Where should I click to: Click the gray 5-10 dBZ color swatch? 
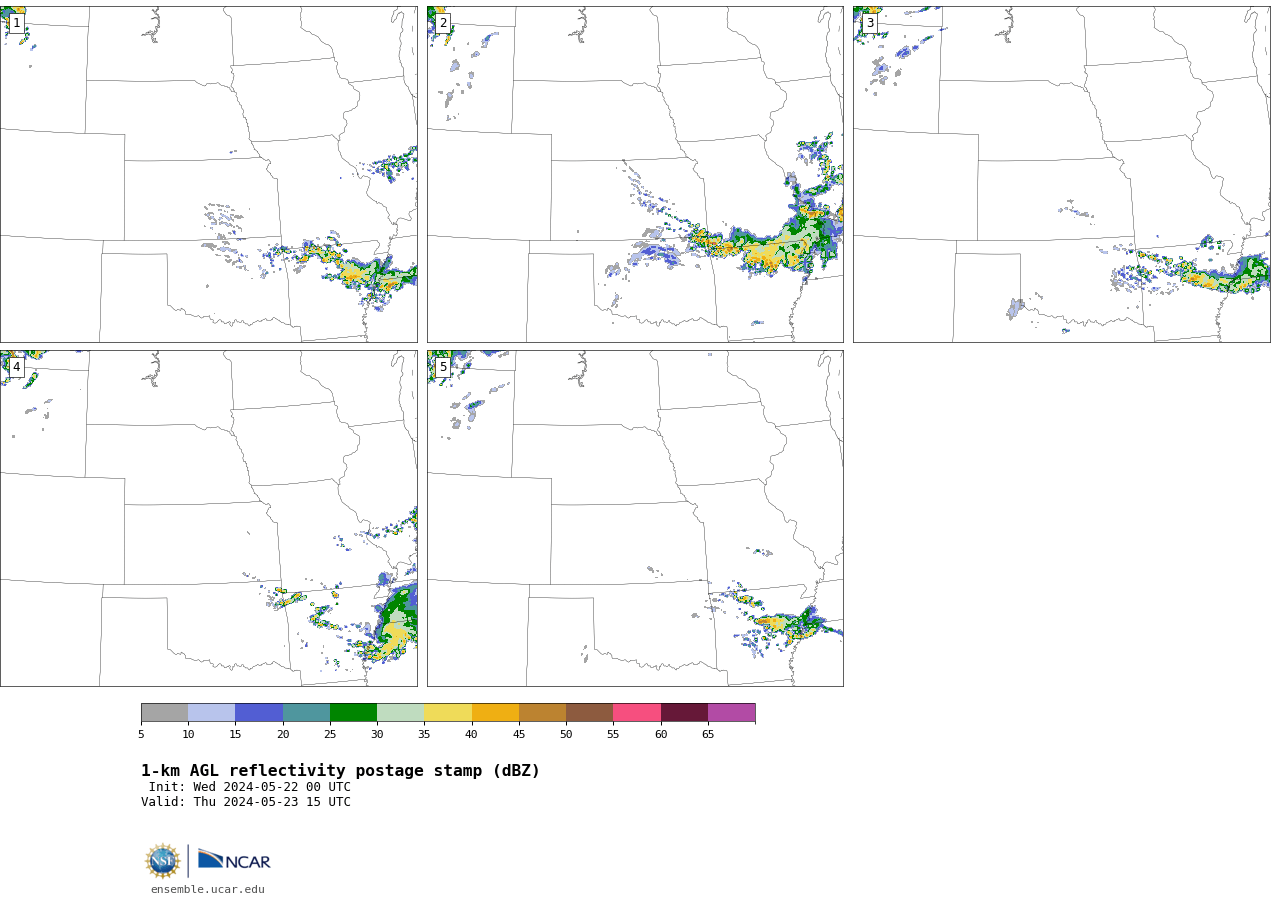pyautogui.click(x=164, y=712)
